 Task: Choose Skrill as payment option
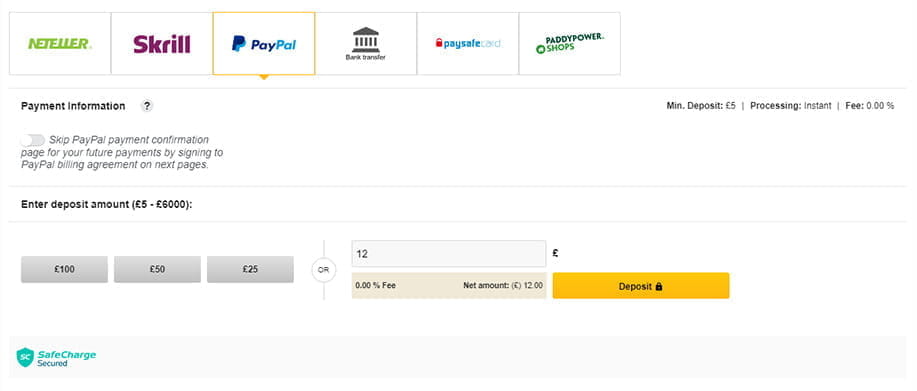[161, 44]
